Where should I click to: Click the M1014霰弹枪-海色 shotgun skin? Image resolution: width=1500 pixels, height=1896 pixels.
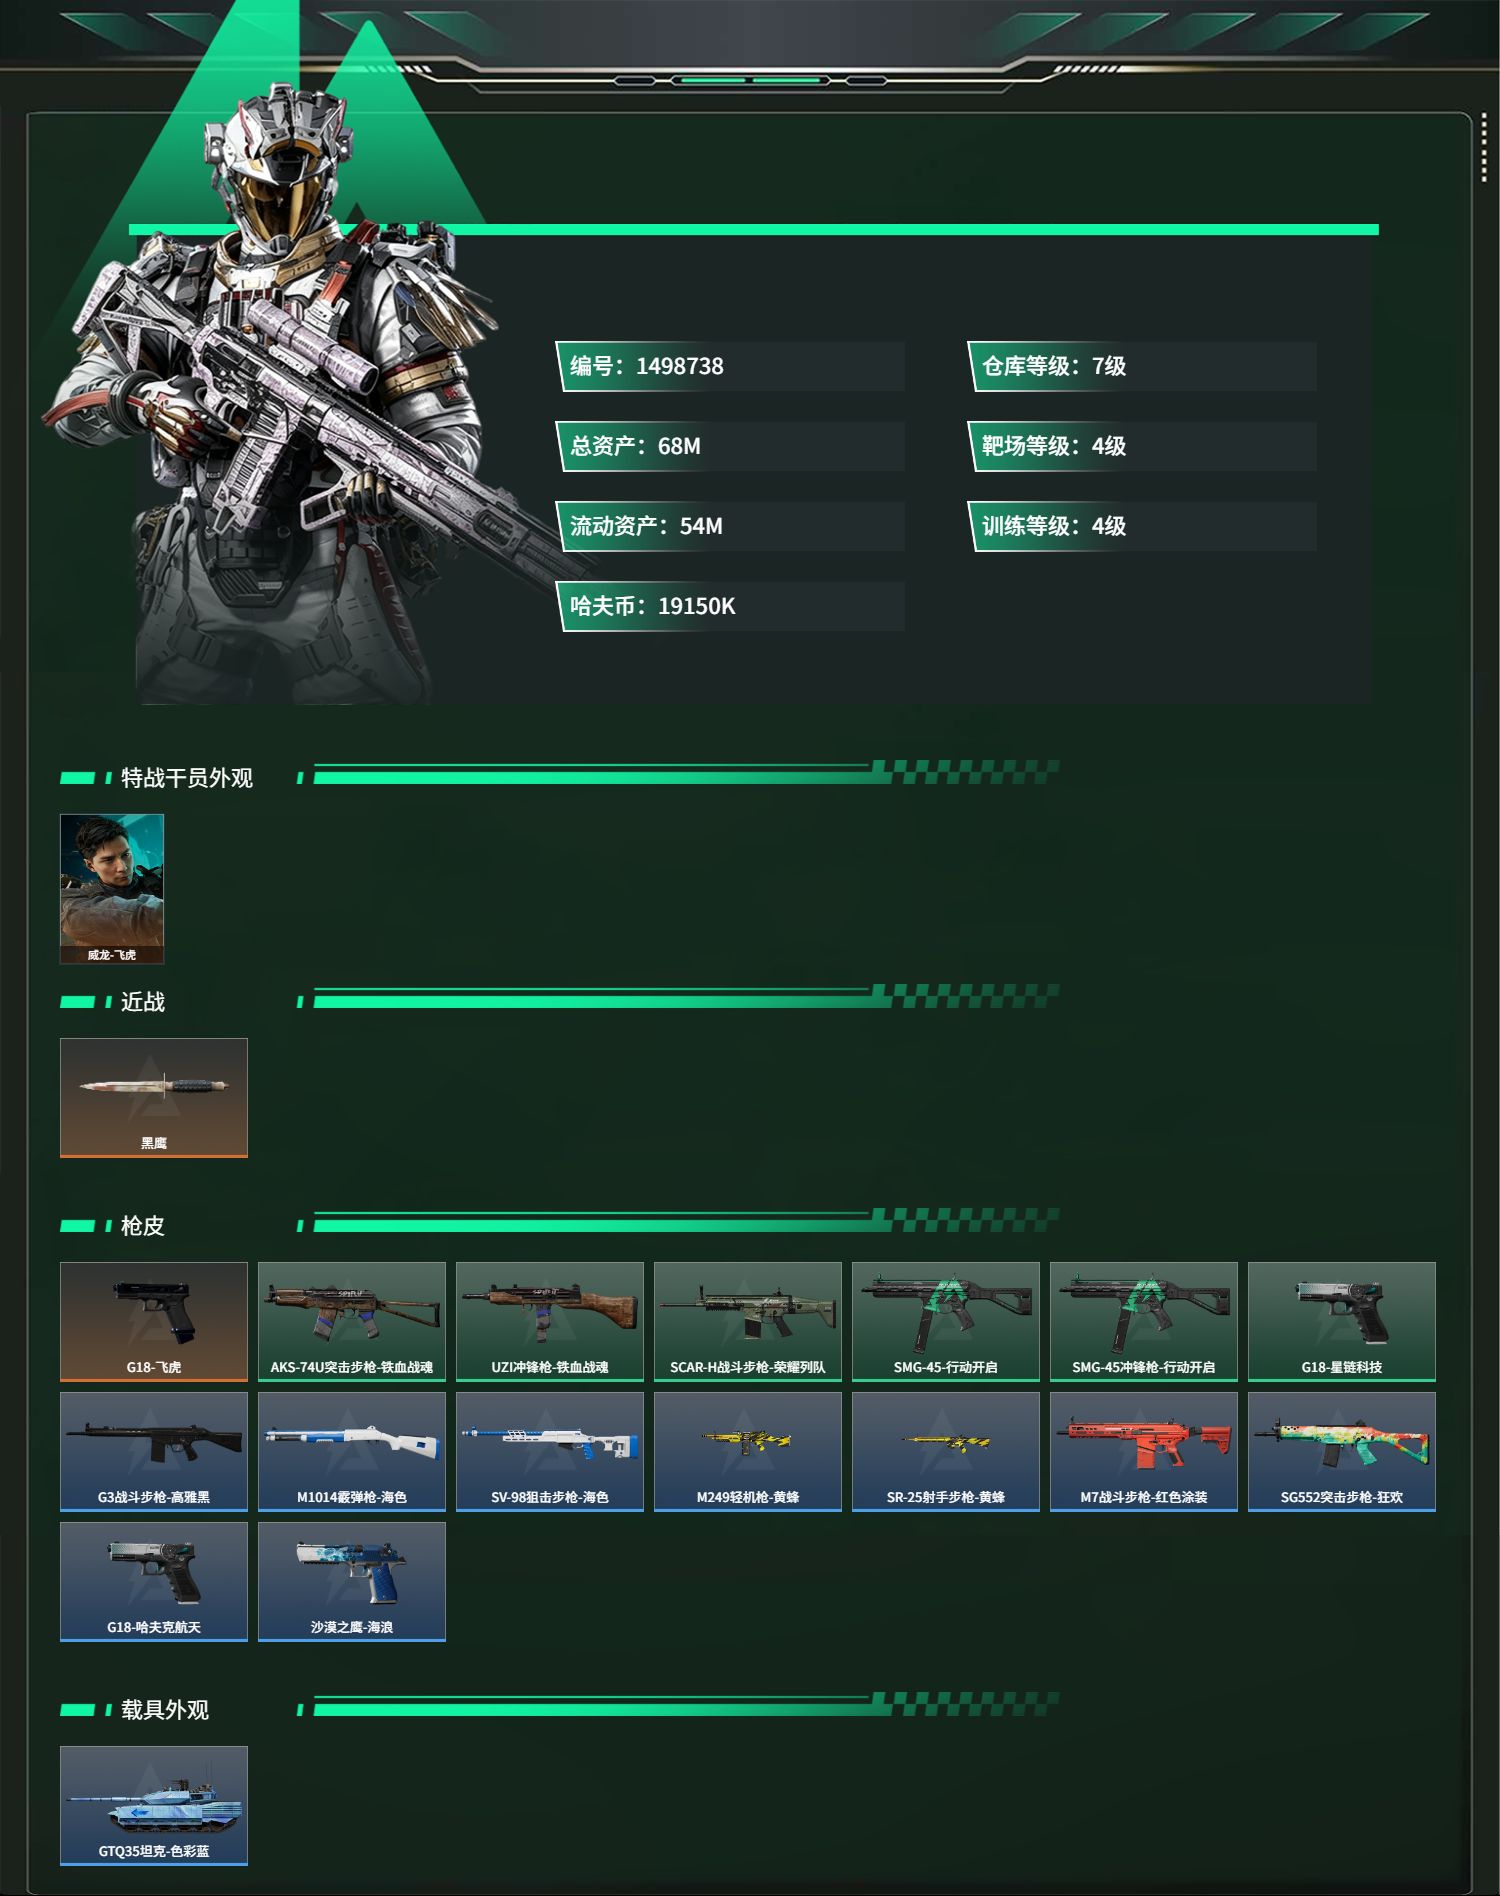[x=352, y=1452]
